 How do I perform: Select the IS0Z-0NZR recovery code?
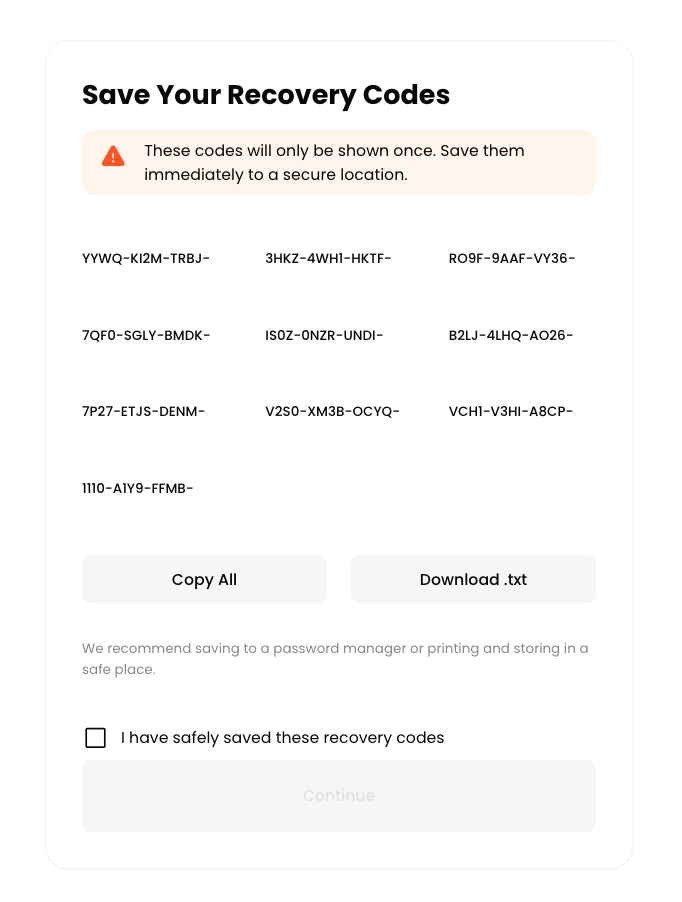click(x=324, y=335)
